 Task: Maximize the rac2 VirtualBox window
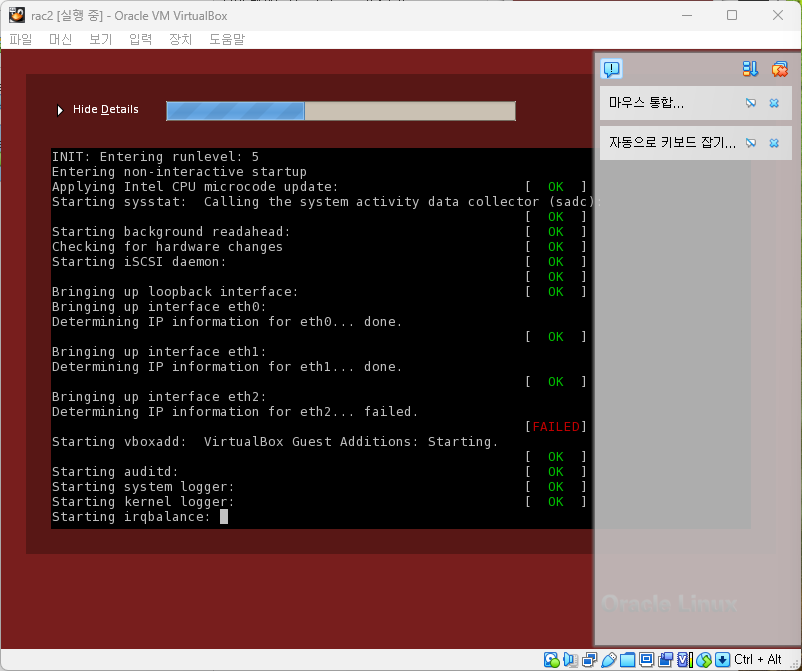click(x=732, y=15)
